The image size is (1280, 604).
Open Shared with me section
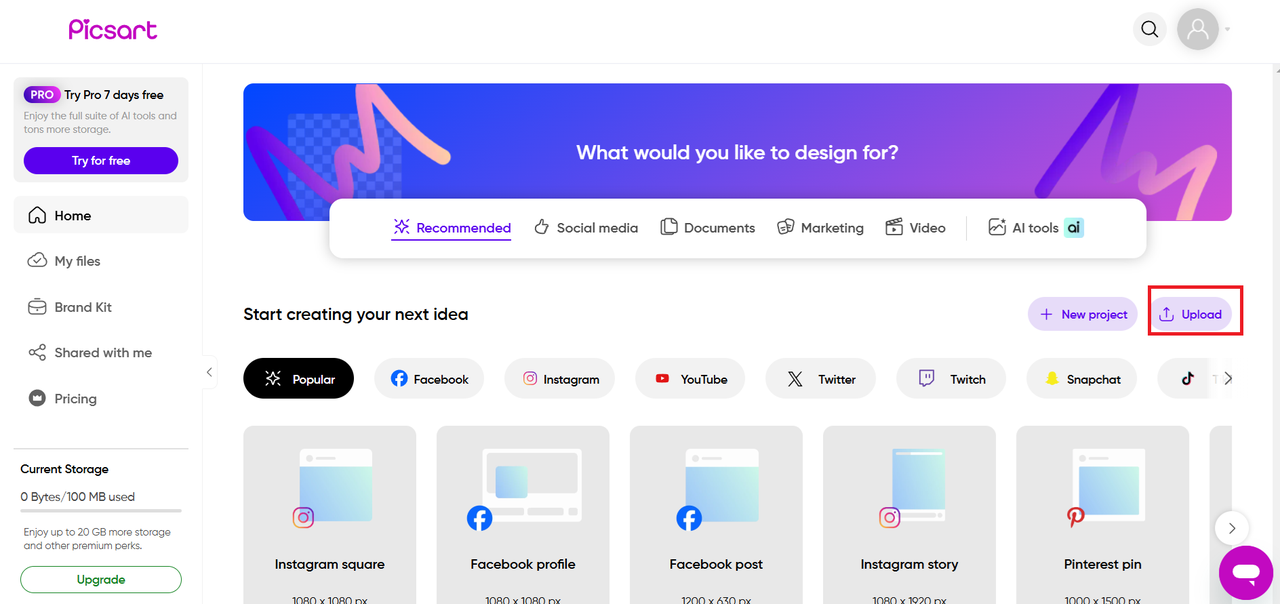[101, 352]
